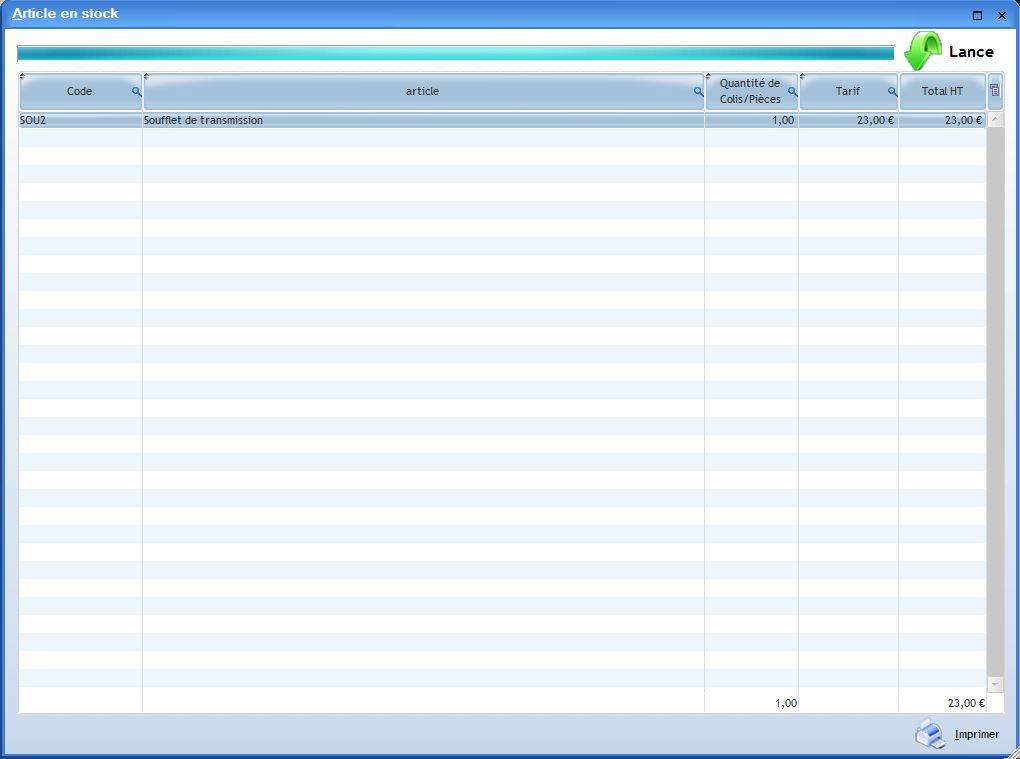
Task: Click the magnifier icon in article header
Action: (x=699, y=92)
